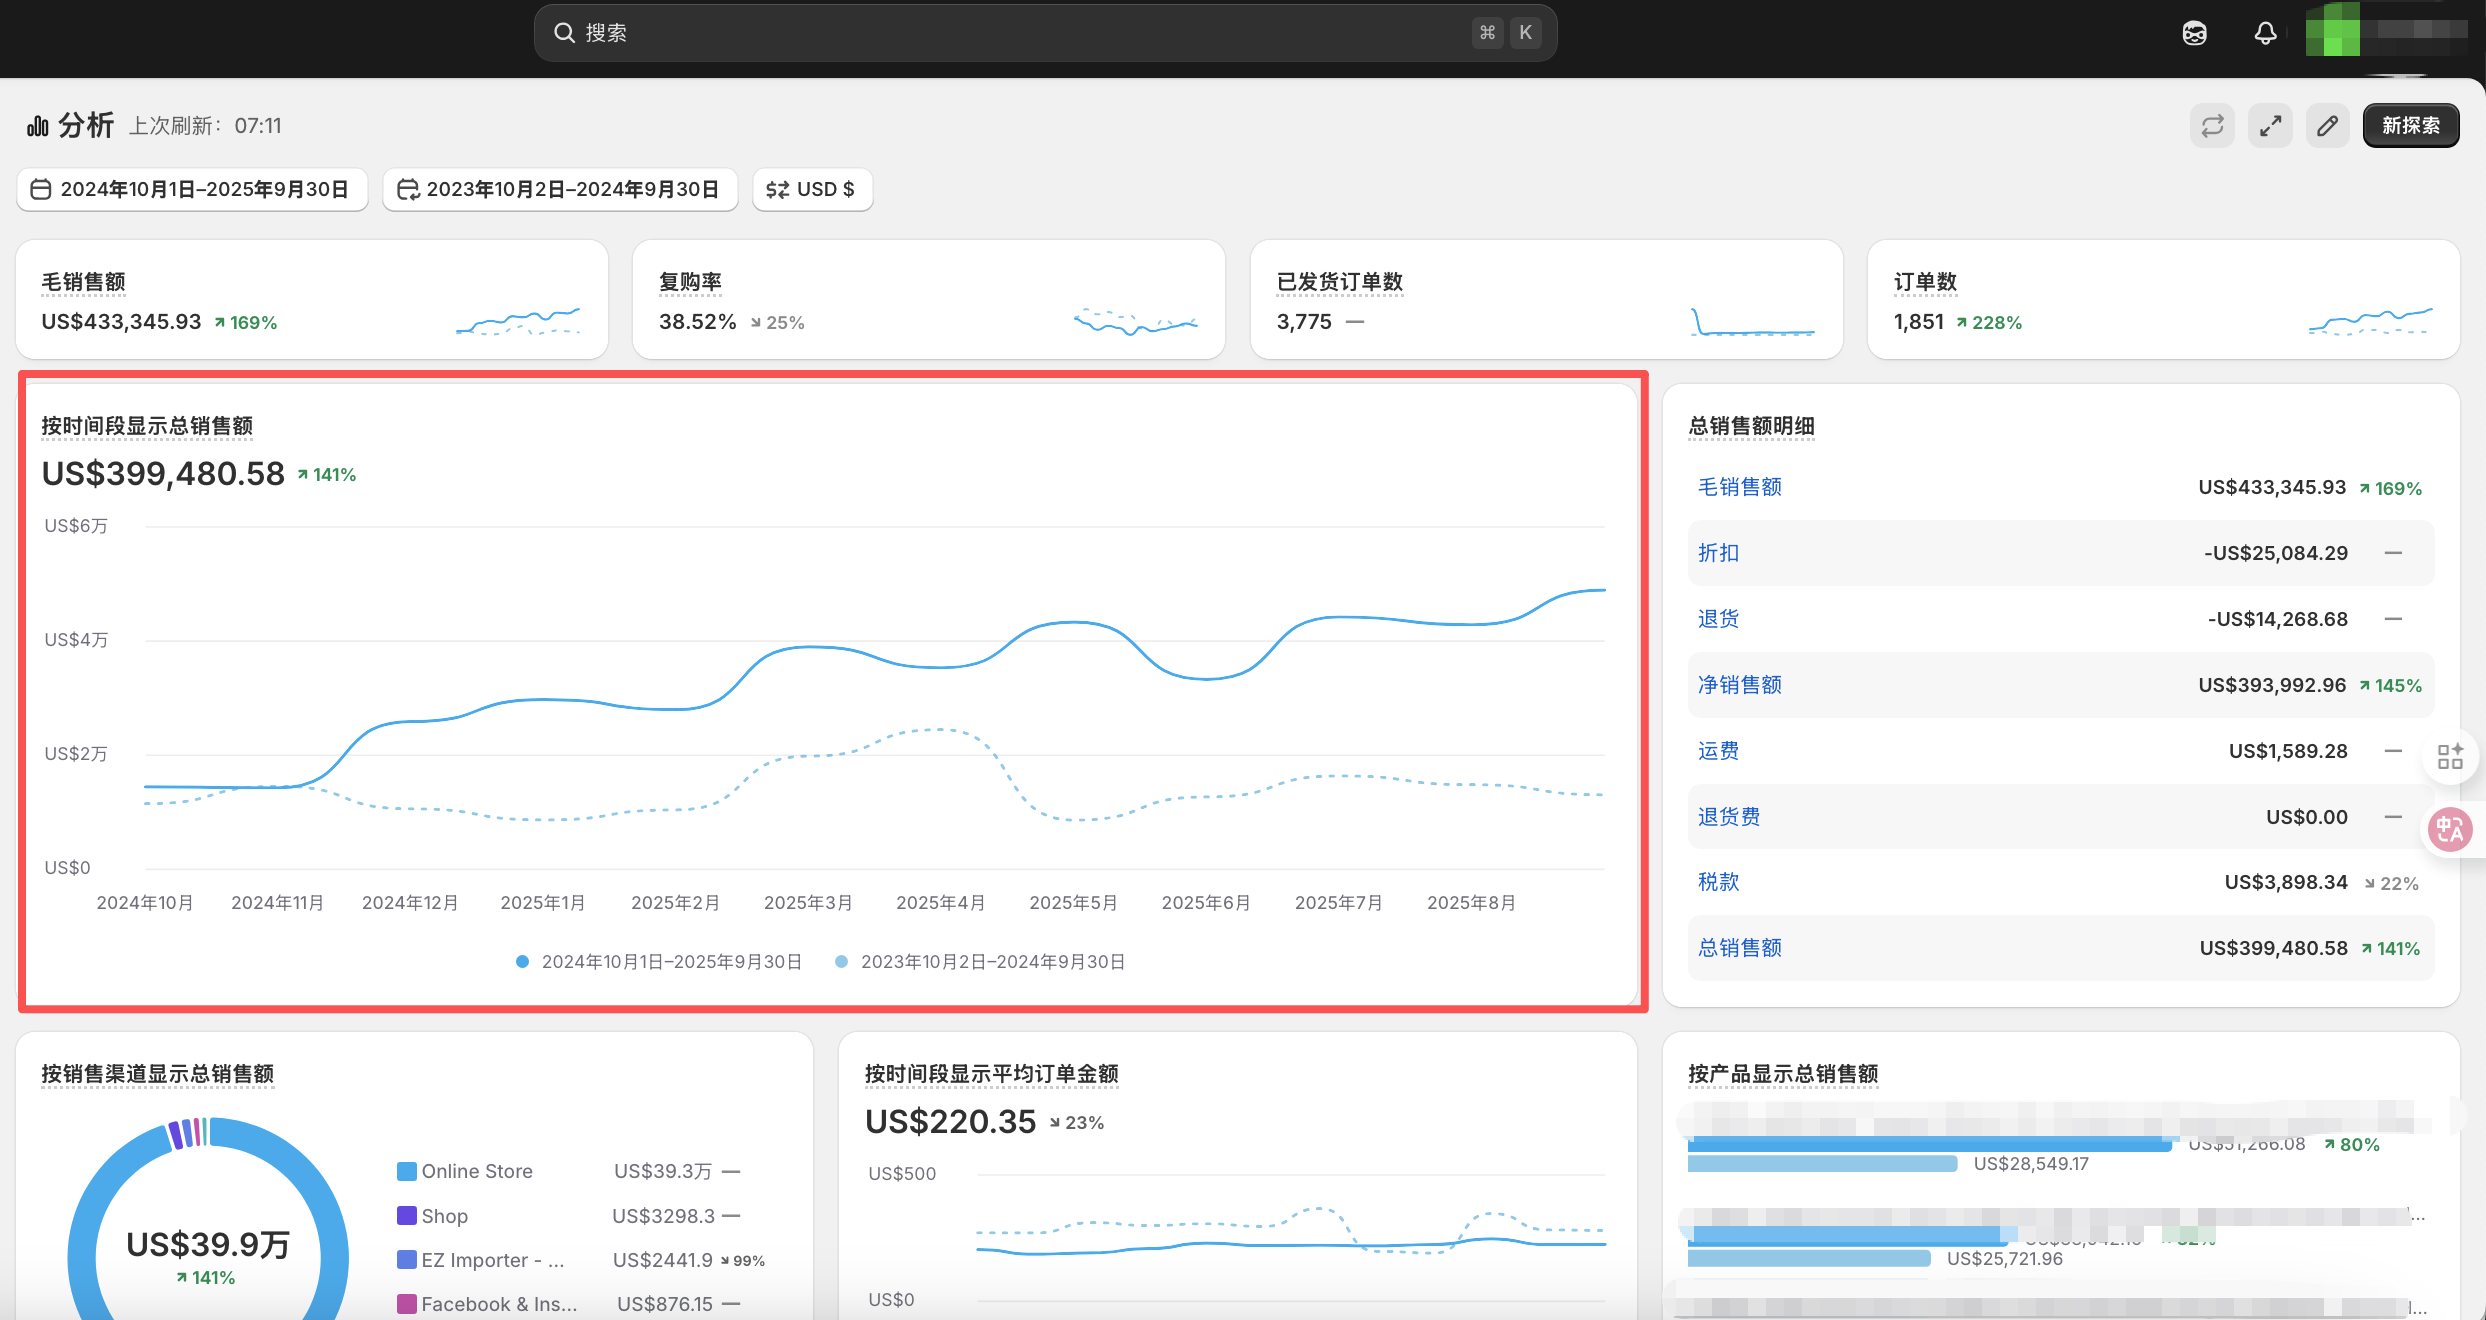Open the 2024年10月1日–2025年9月30日 date picker
Screen dimensions: 2486x1320
(191, 189)
